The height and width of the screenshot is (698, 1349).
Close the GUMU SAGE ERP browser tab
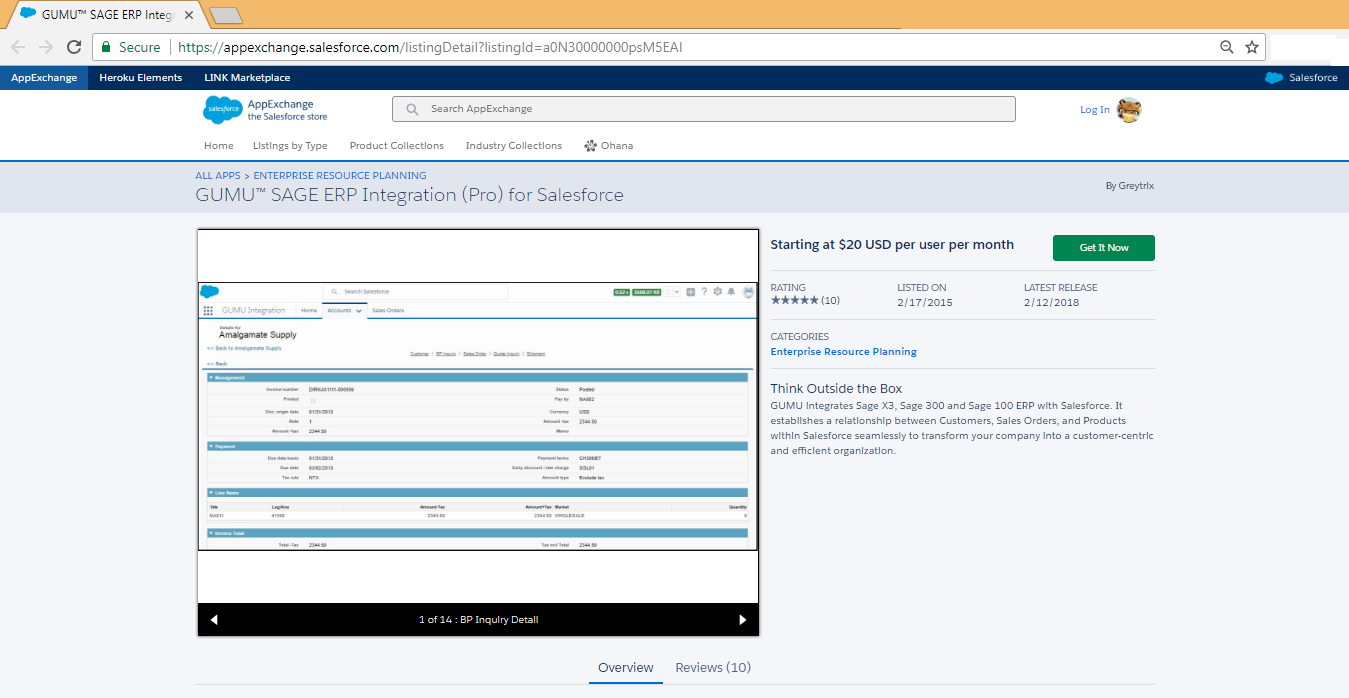(x=189, y=15)
